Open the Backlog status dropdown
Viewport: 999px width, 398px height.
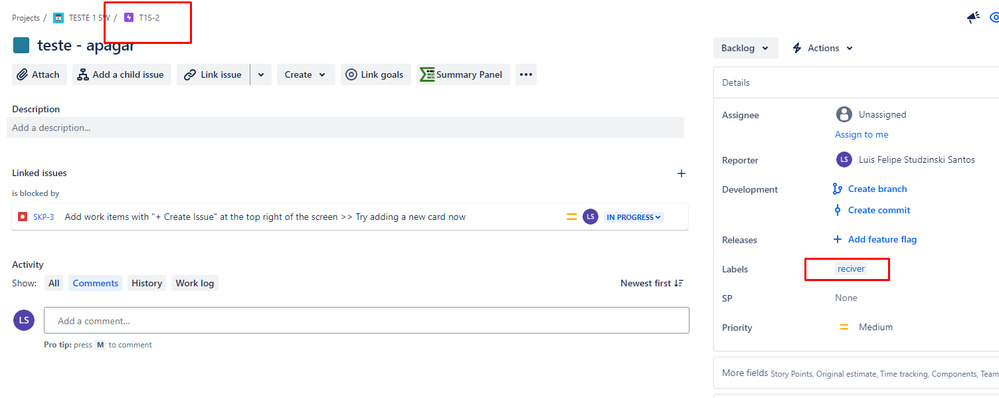click(x=745, y=48)
